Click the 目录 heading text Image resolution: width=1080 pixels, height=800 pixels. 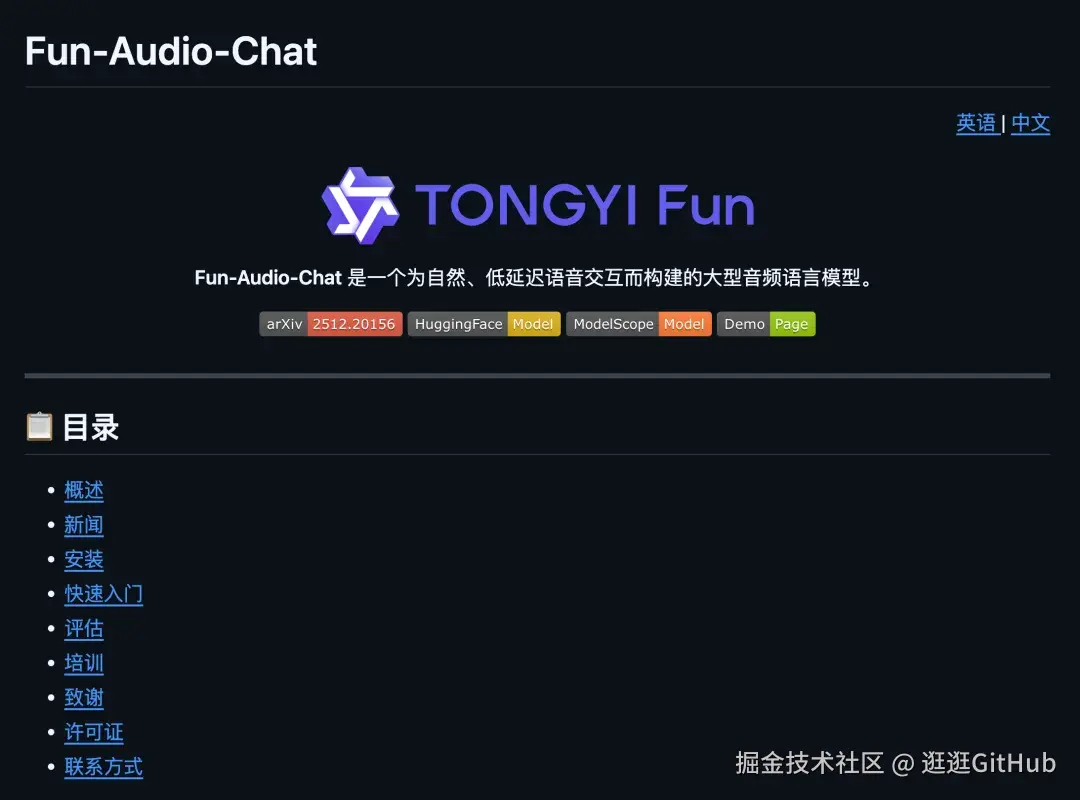point(91,427)
